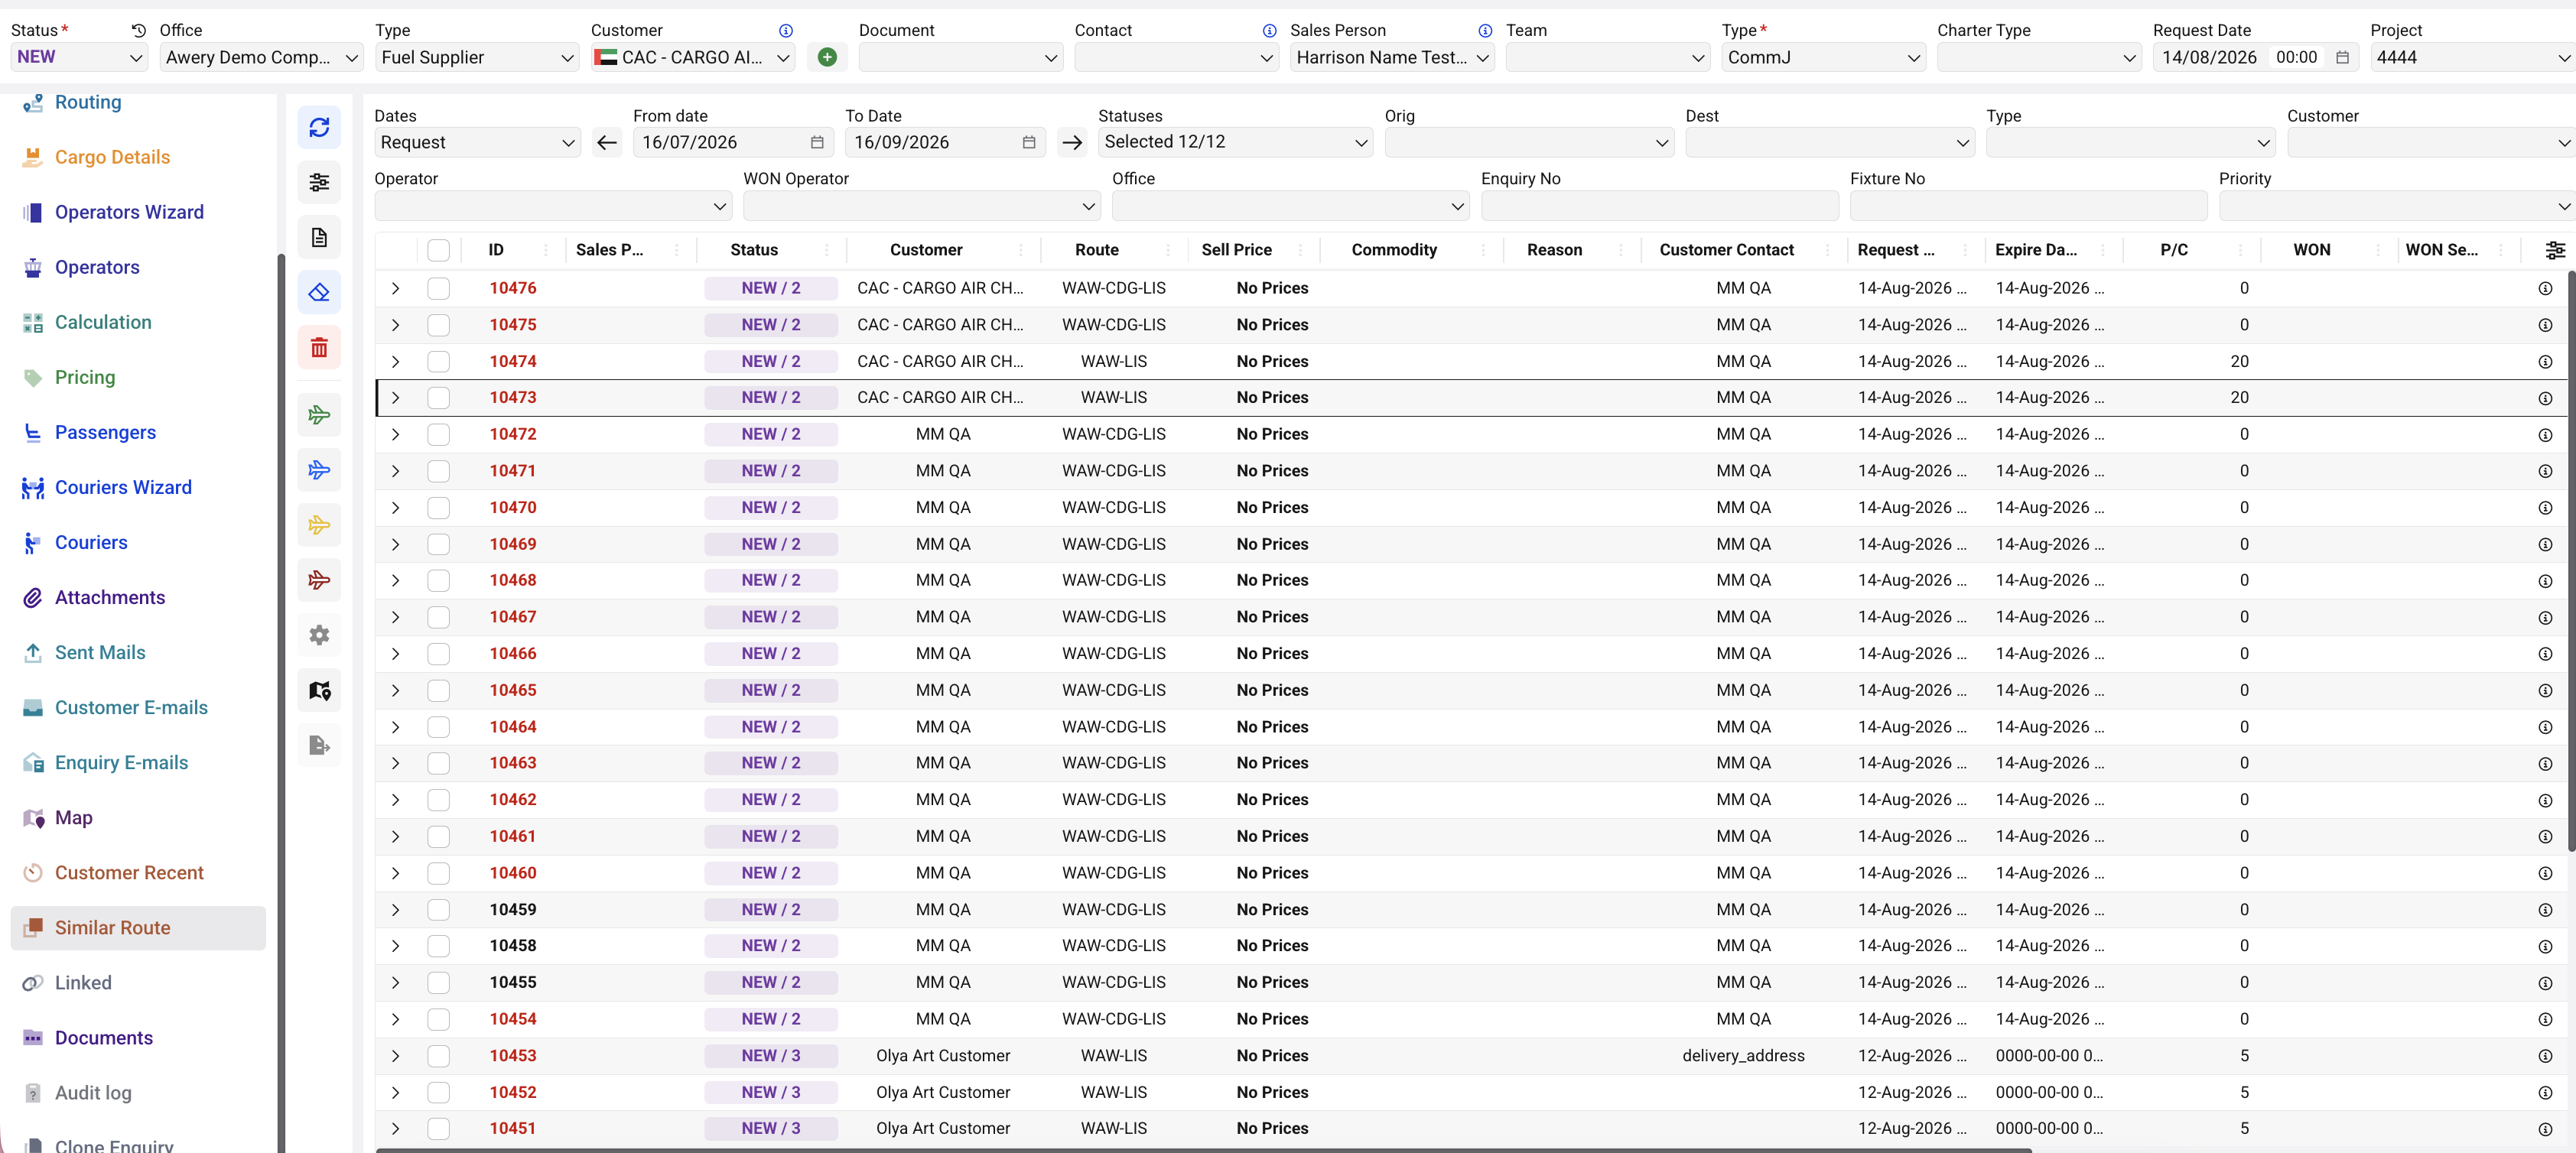Open Pricing in sidebar
The image size is (2576, 1153).
pos(85,377)
